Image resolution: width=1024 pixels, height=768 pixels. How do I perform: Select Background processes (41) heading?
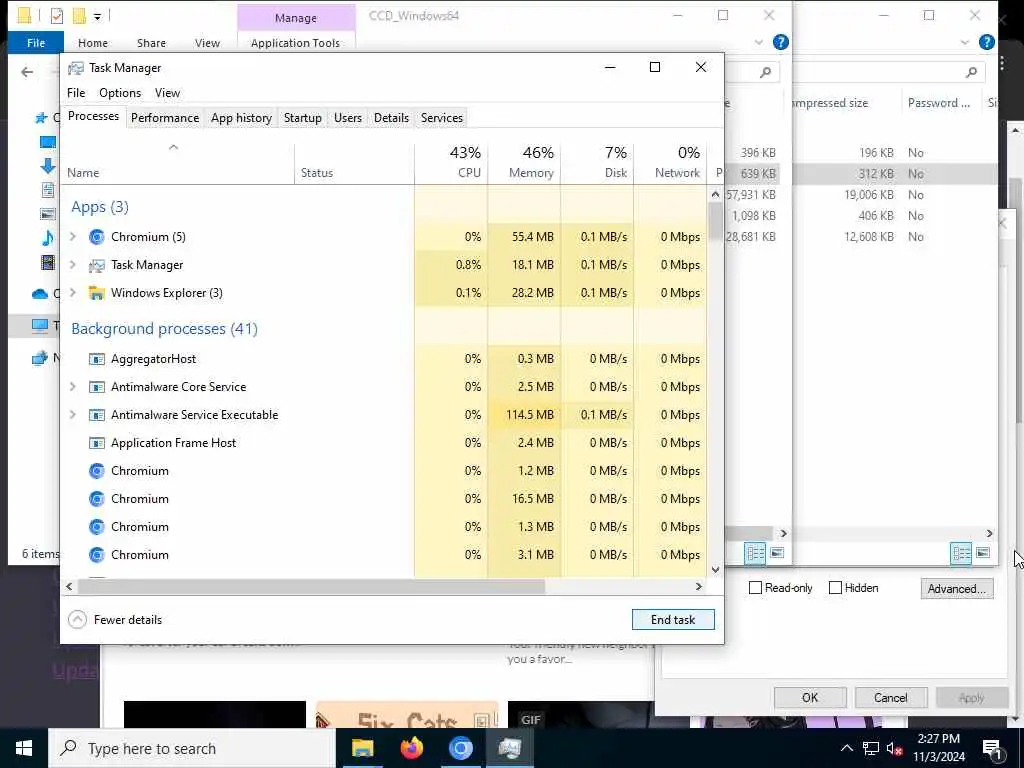click(x=165, y=328)
